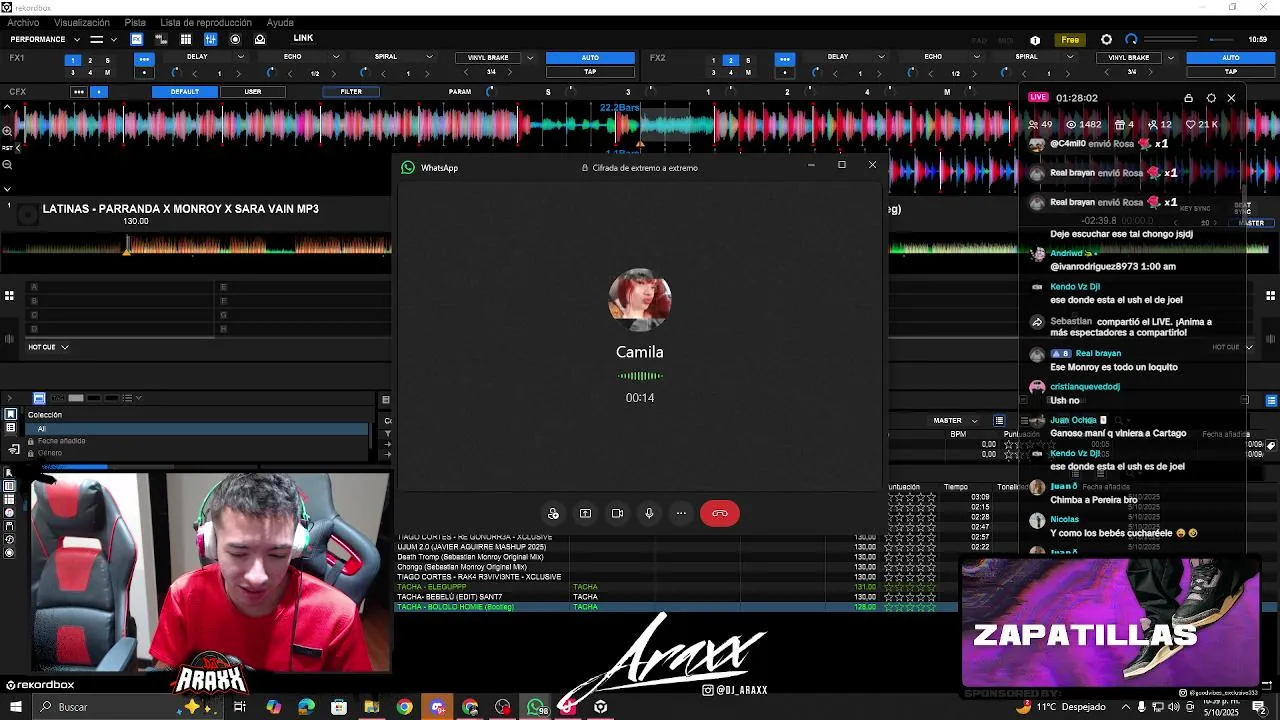
Task: Click the lock icon on live overlay
Action: pyautogui.click(x=1188, y=98)
